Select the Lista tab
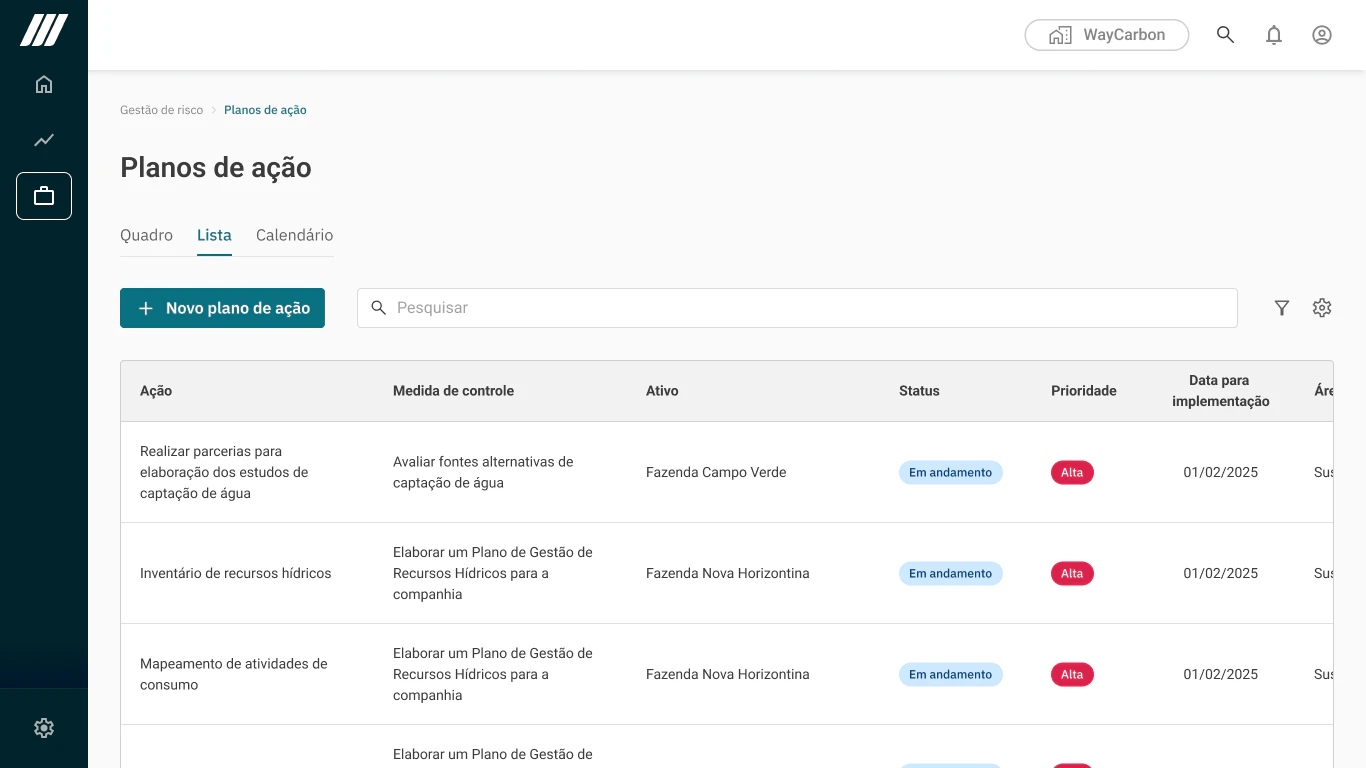 (x=214, y=235)
